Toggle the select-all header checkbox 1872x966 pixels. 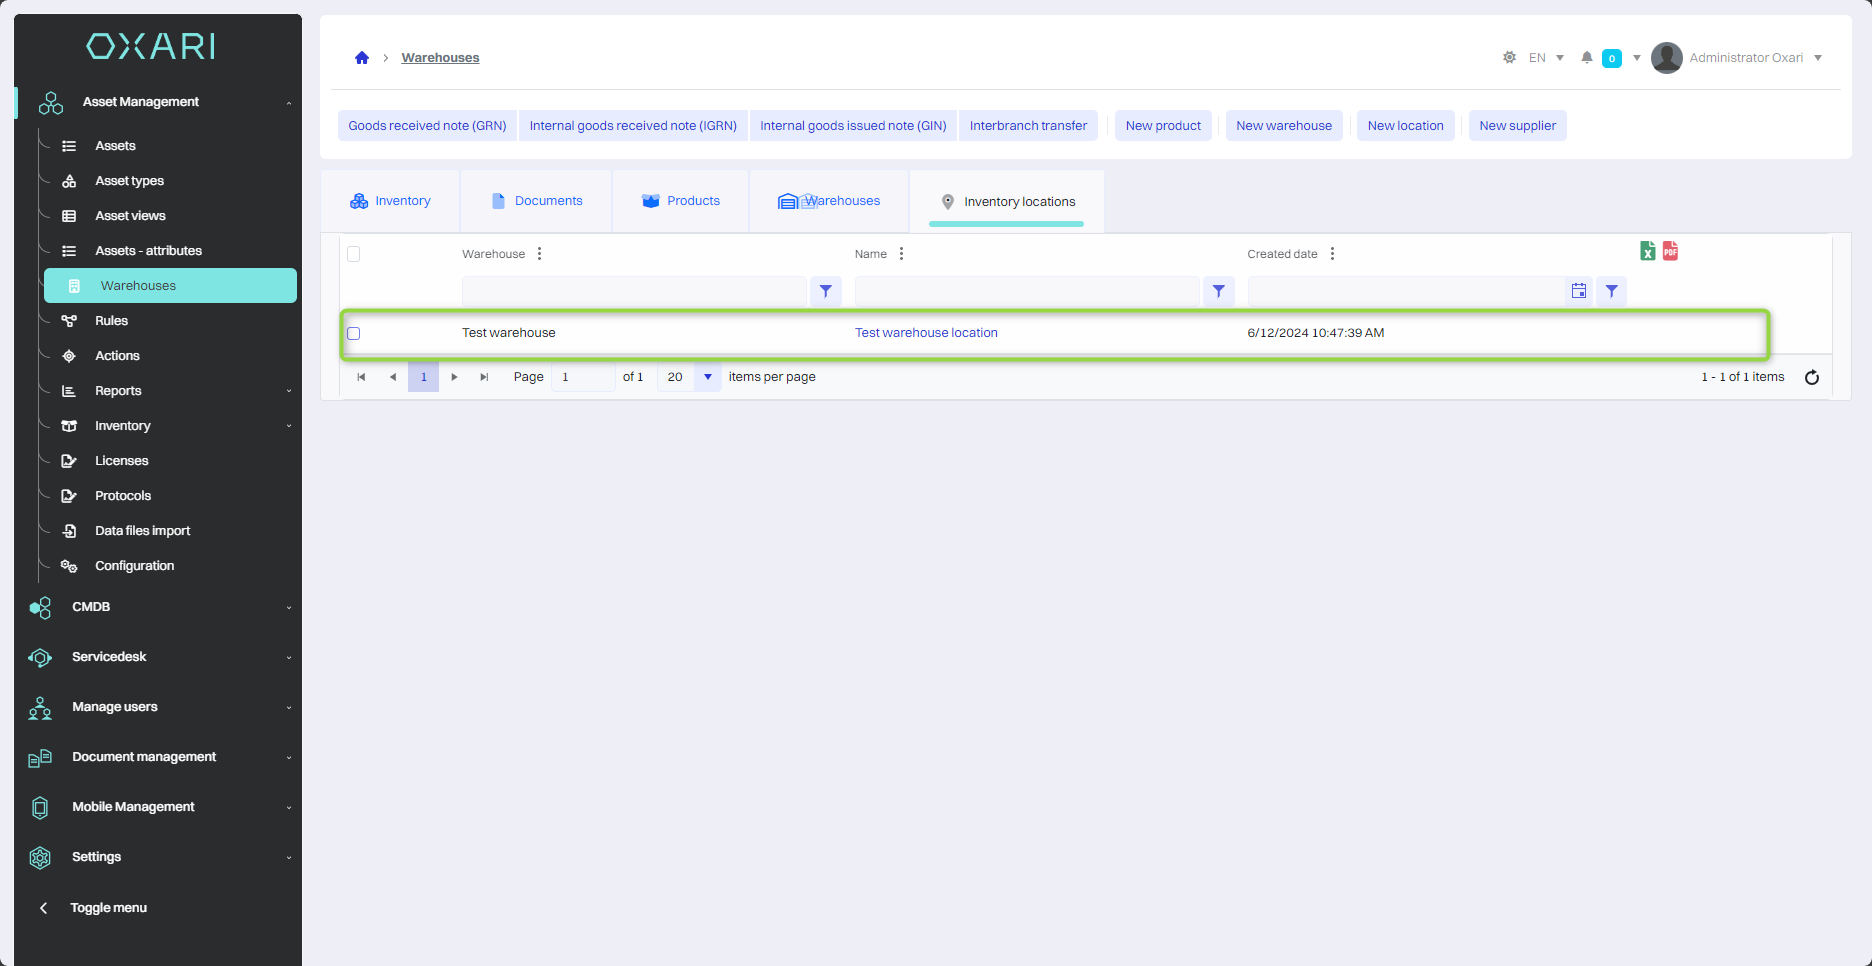[353, 254]
